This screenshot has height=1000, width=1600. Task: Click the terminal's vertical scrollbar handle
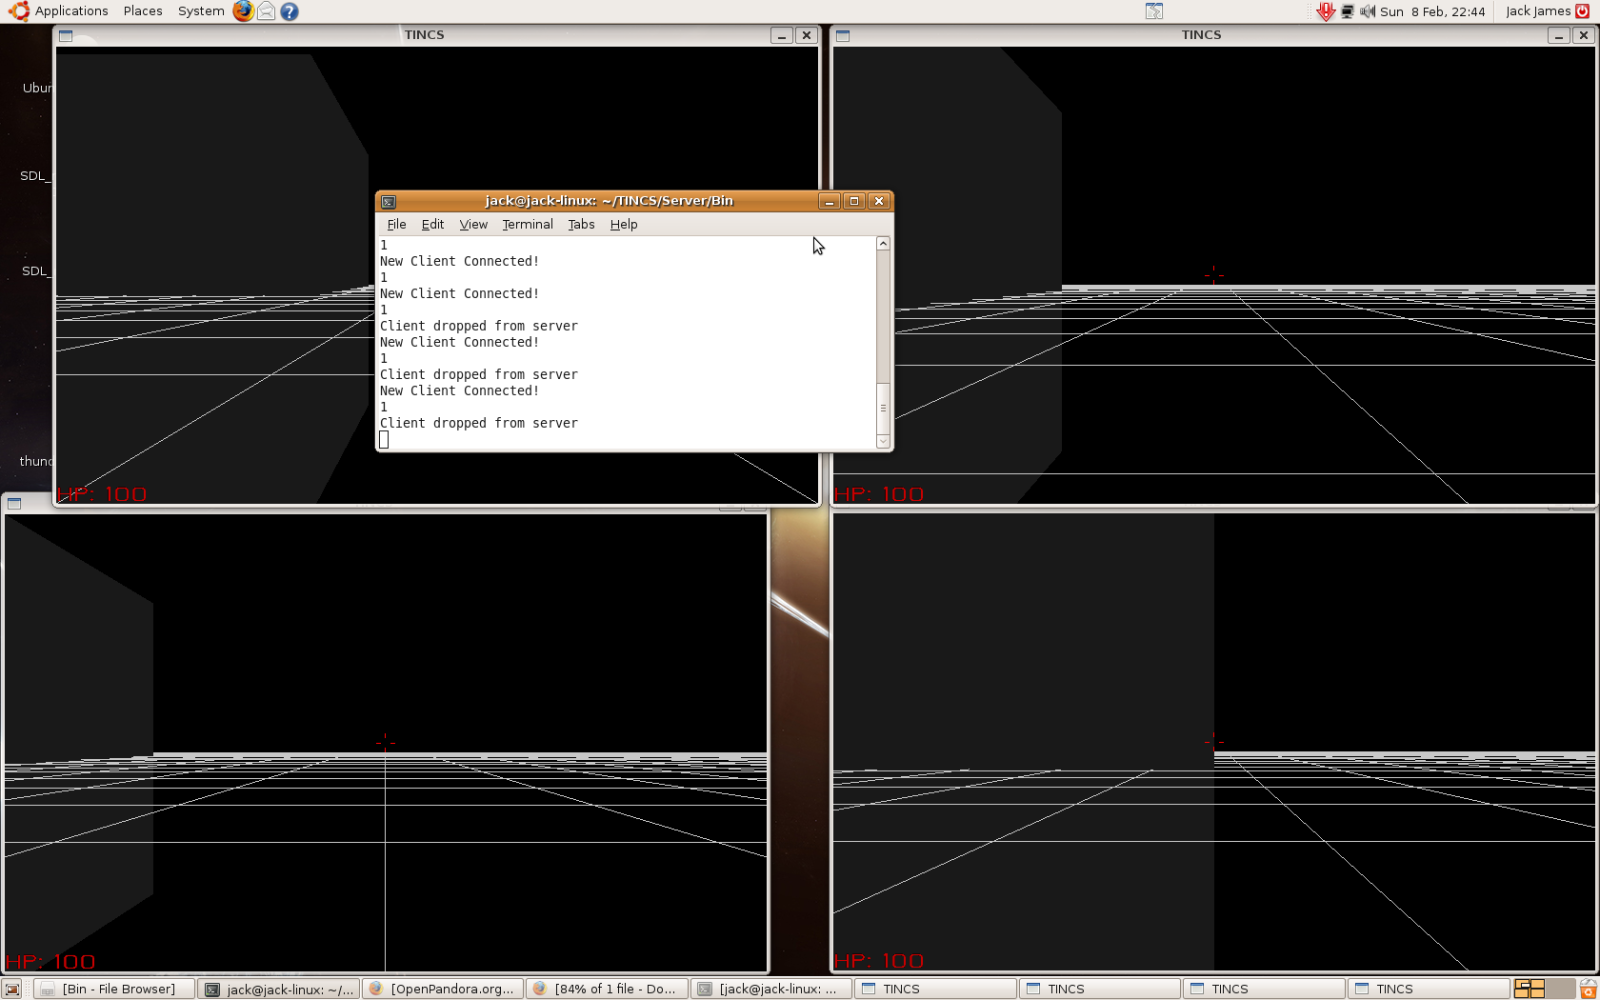883,406
